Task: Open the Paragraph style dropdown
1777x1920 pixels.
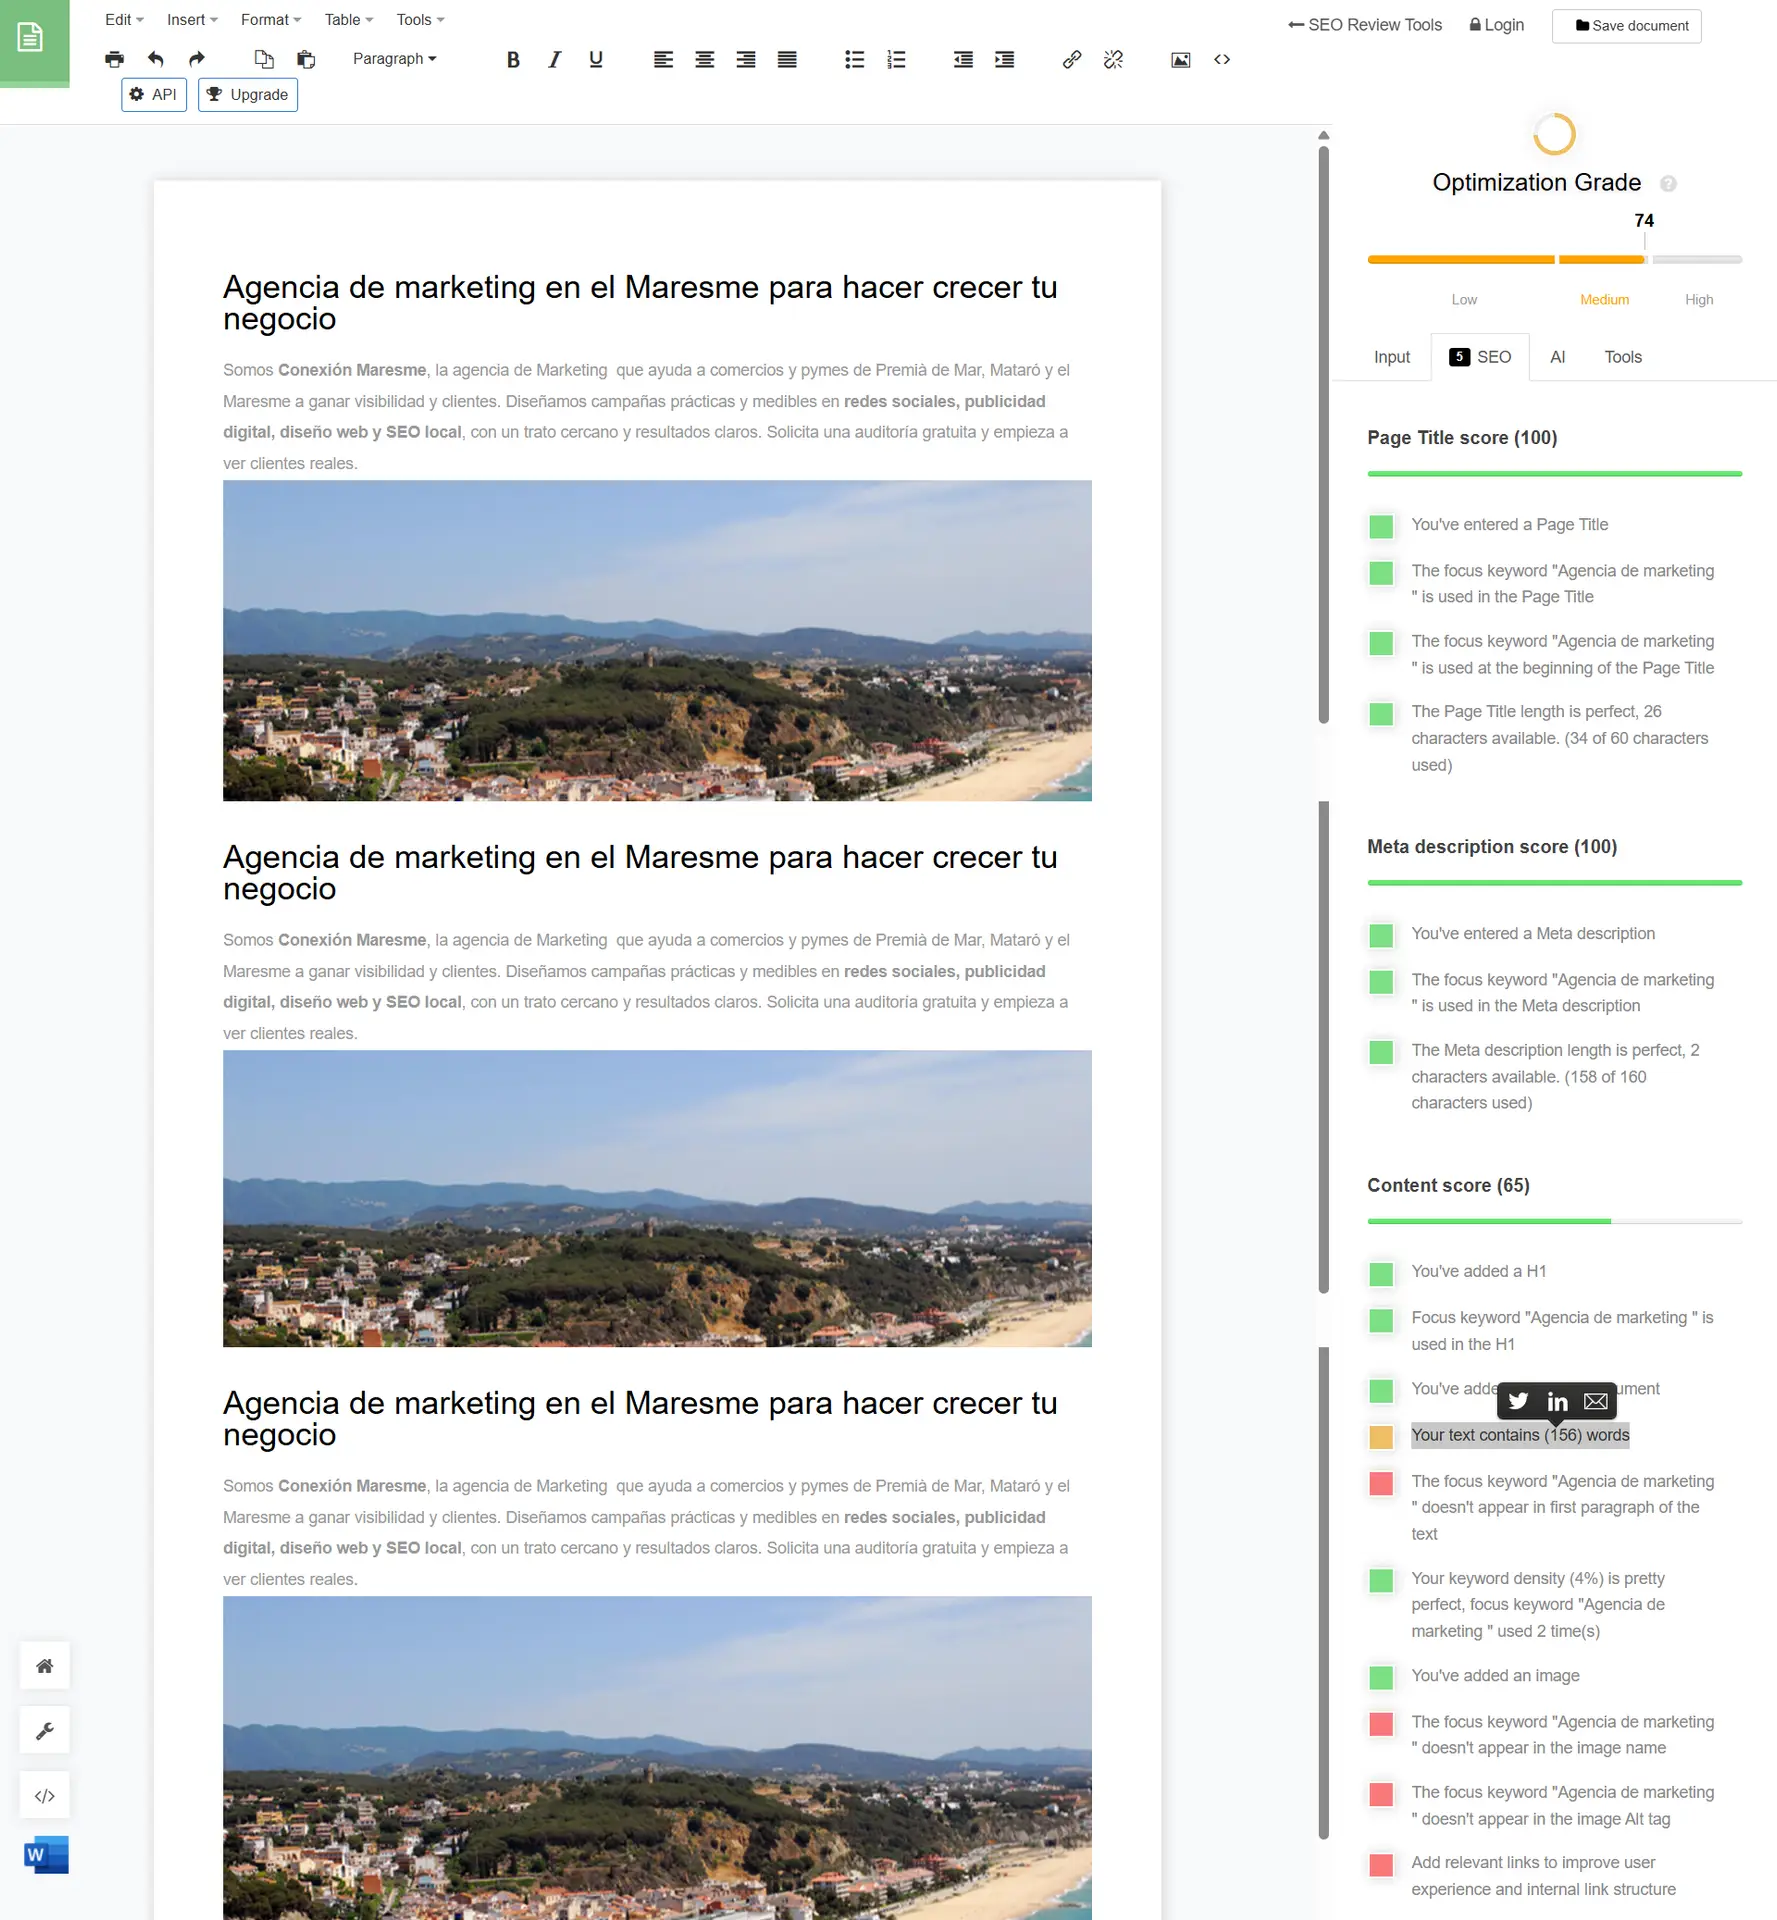Action: pos(394,59)
